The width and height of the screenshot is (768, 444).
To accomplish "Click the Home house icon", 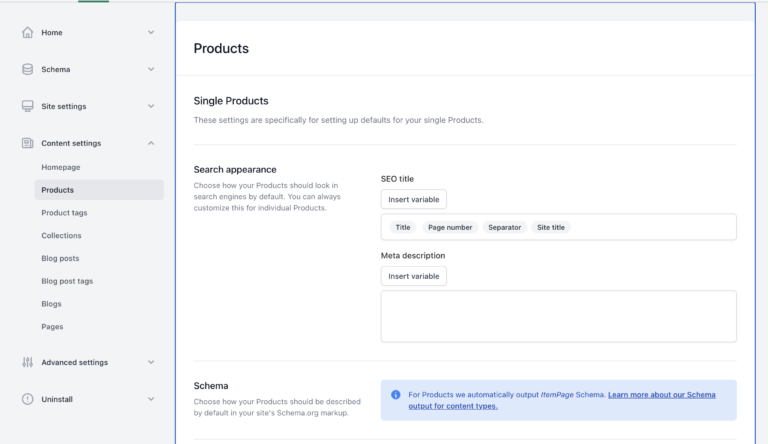I will tap(27, 32).
